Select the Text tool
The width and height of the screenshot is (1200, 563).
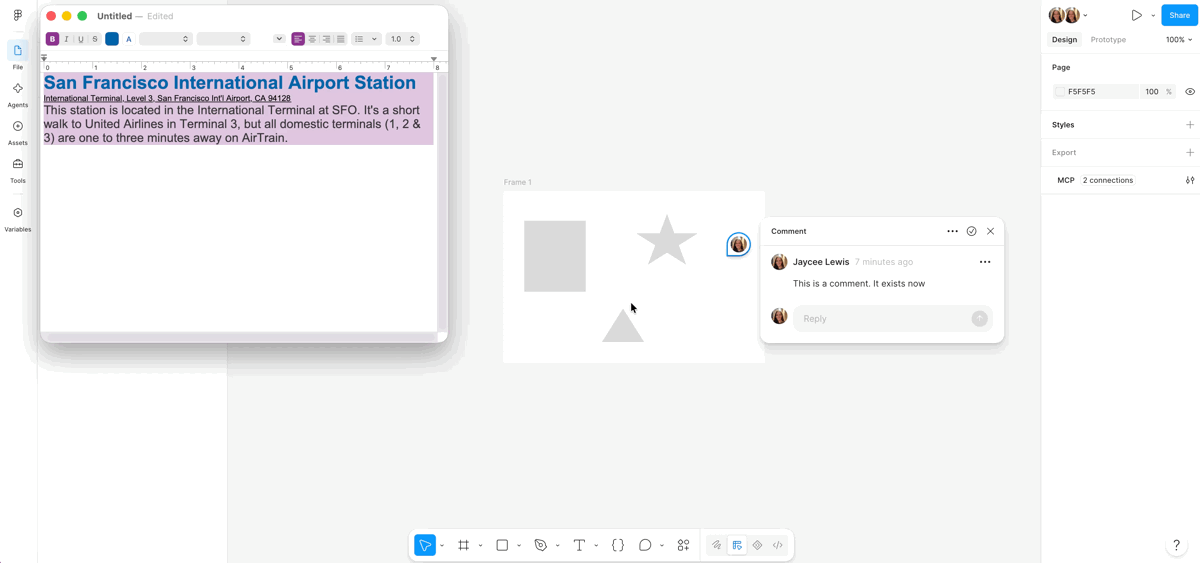point(579,545)
